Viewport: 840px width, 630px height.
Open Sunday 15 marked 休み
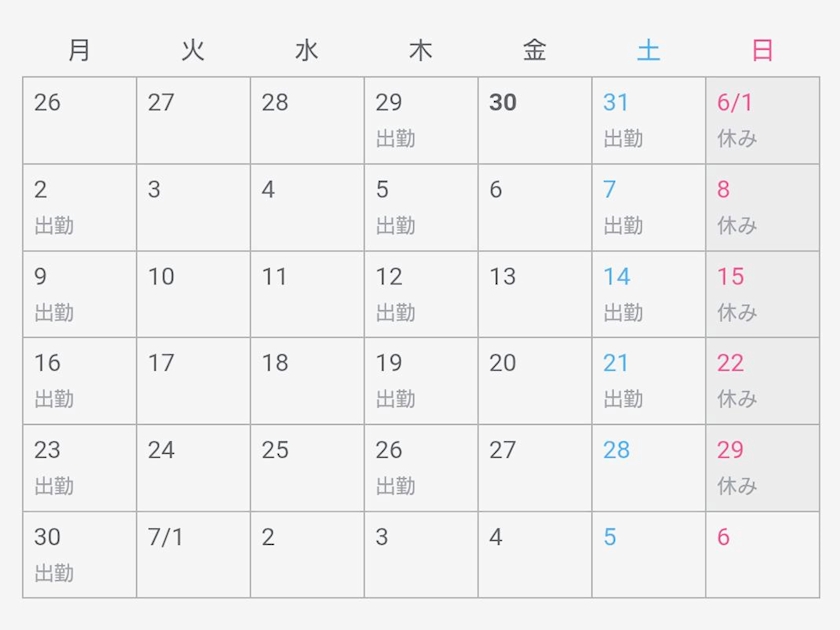pos(762,294)
